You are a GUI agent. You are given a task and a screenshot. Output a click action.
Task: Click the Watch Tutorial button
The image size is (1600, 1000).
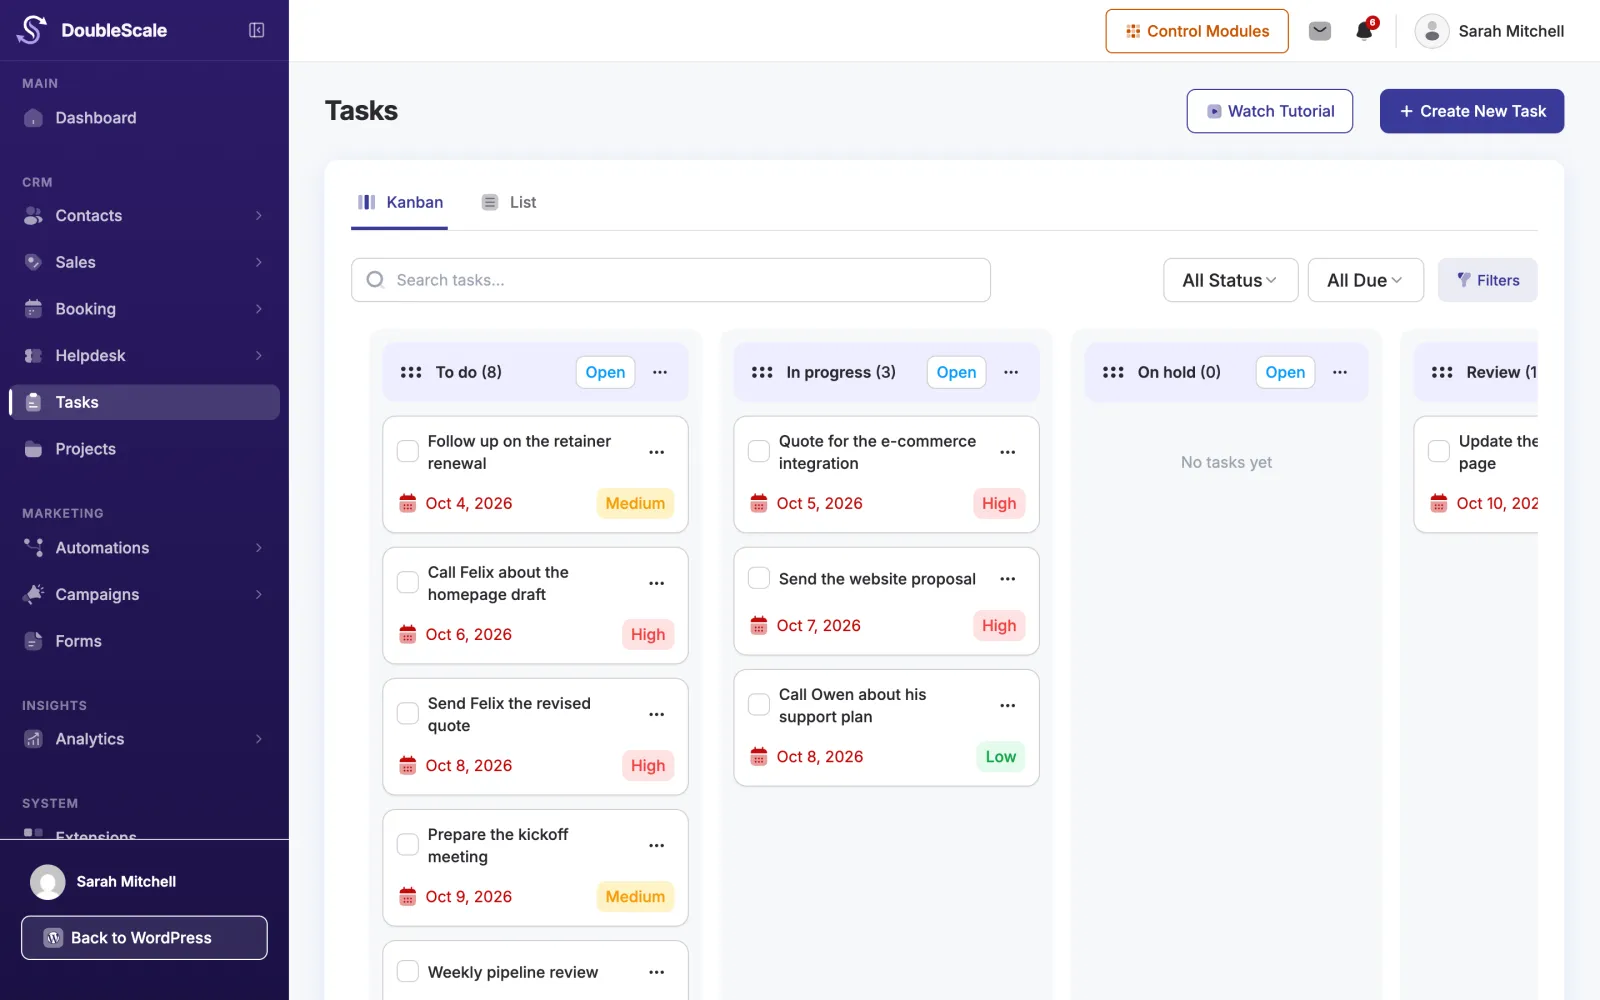pos(1270,111)
